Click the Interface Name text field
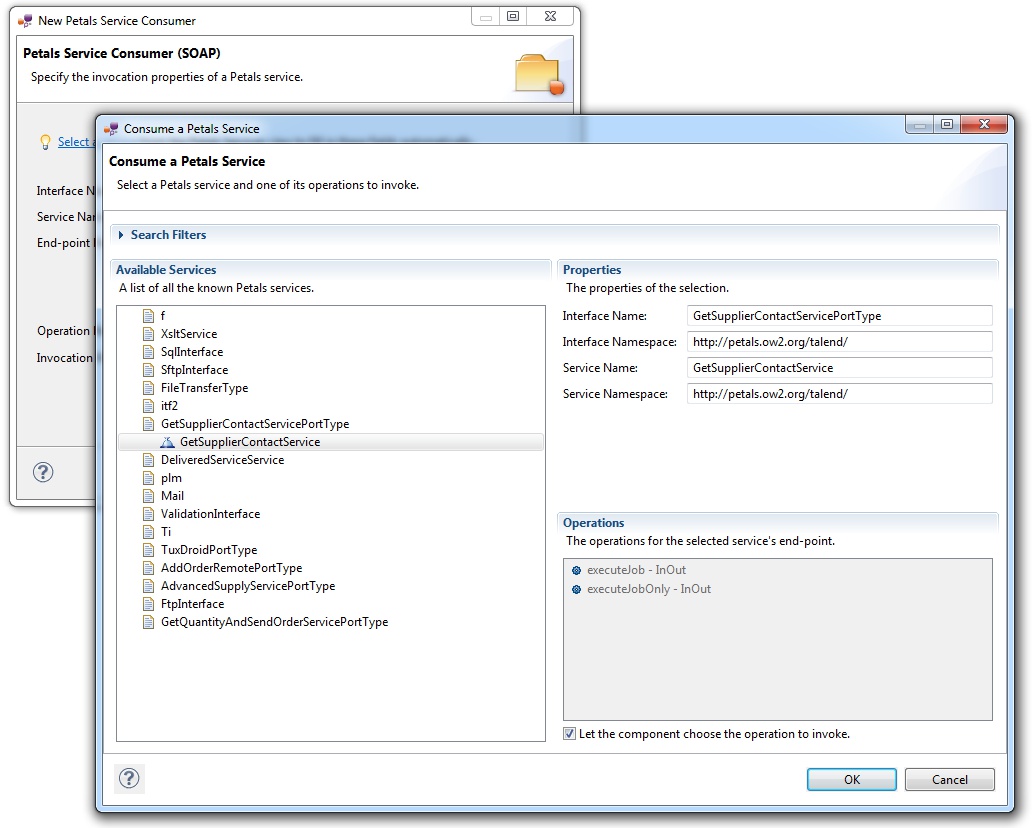Screen dimensions: 1036x828 (840, 316)
